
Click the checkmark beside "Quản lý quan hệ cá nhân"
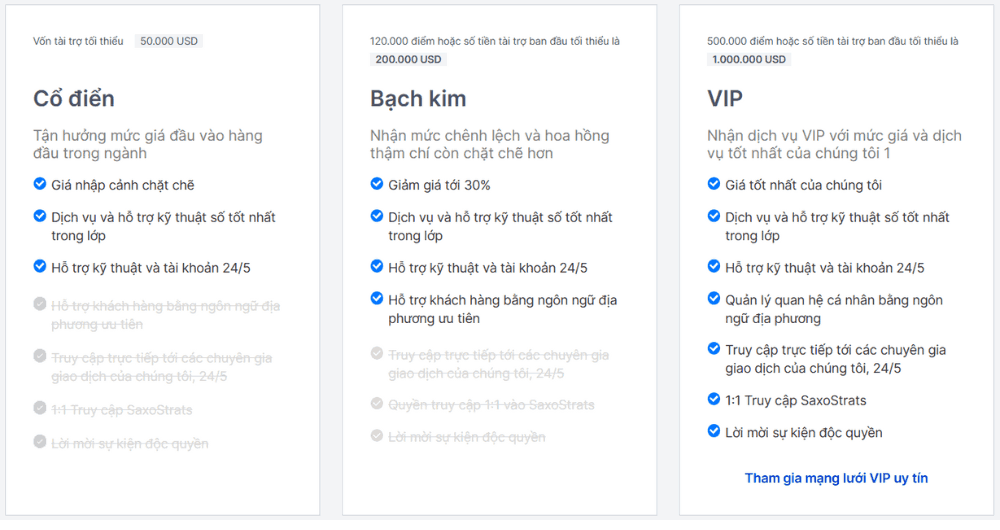tap(714, 299)
